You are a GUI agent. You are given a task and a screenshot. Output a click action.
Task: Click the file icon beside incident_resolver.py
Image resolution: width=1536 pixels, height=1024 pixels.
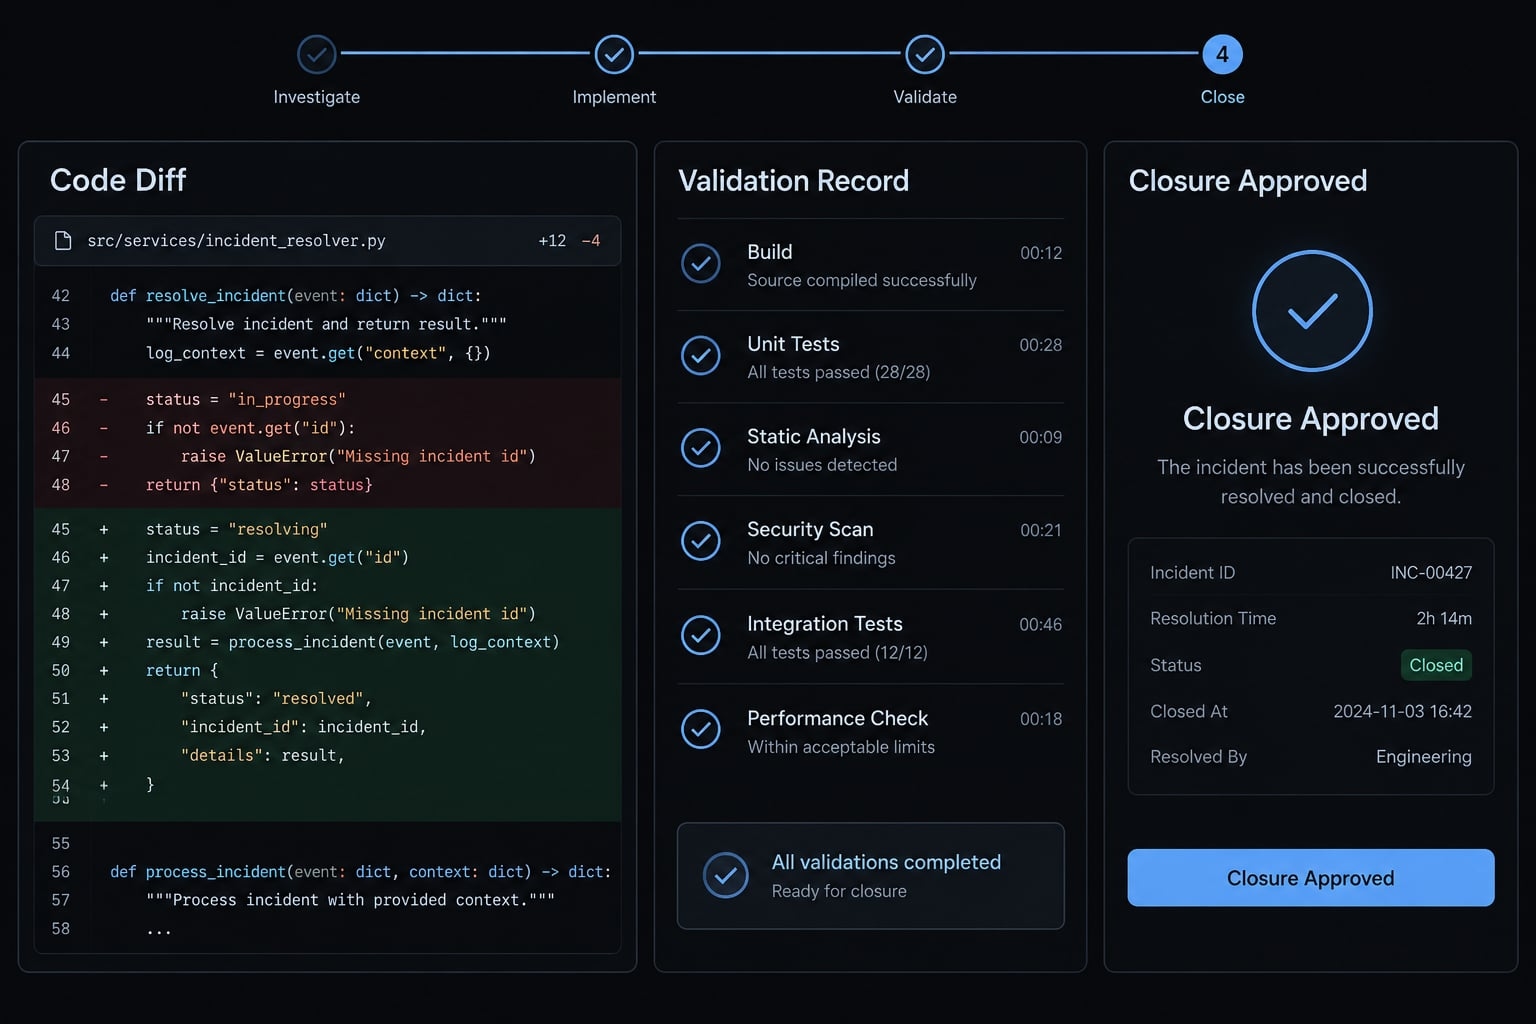pyautogui.click(x=63, y=241)
